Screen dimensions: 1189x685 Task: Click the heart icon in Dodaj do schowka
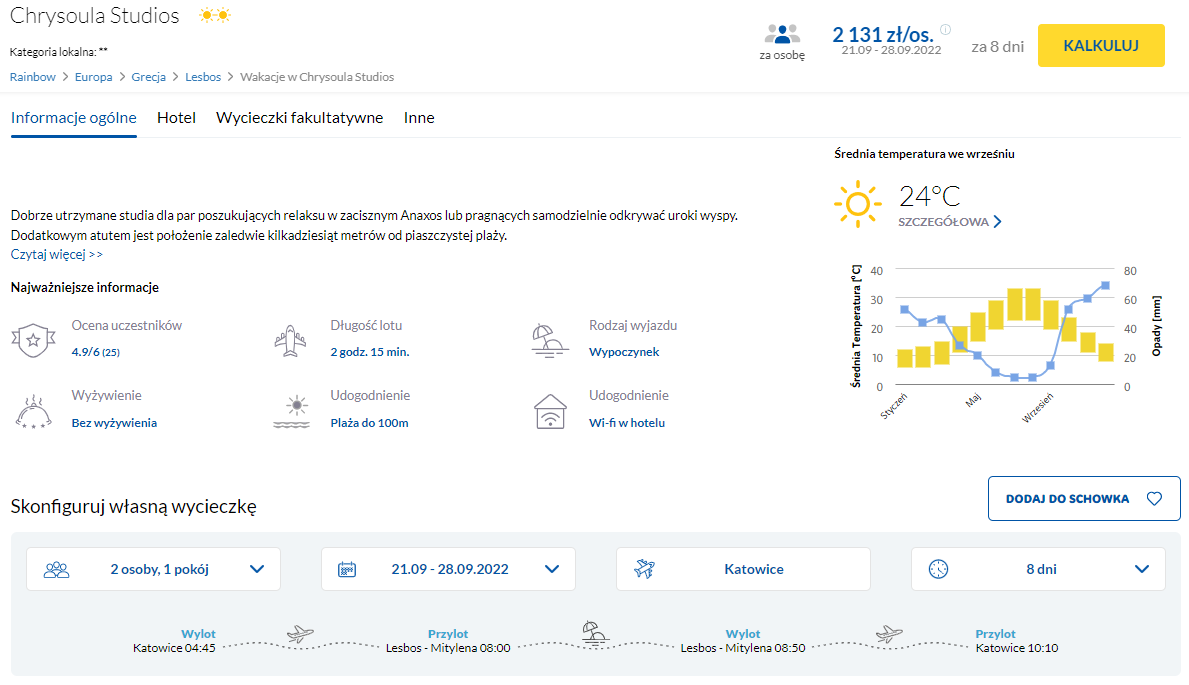(x=1154, y=499)
